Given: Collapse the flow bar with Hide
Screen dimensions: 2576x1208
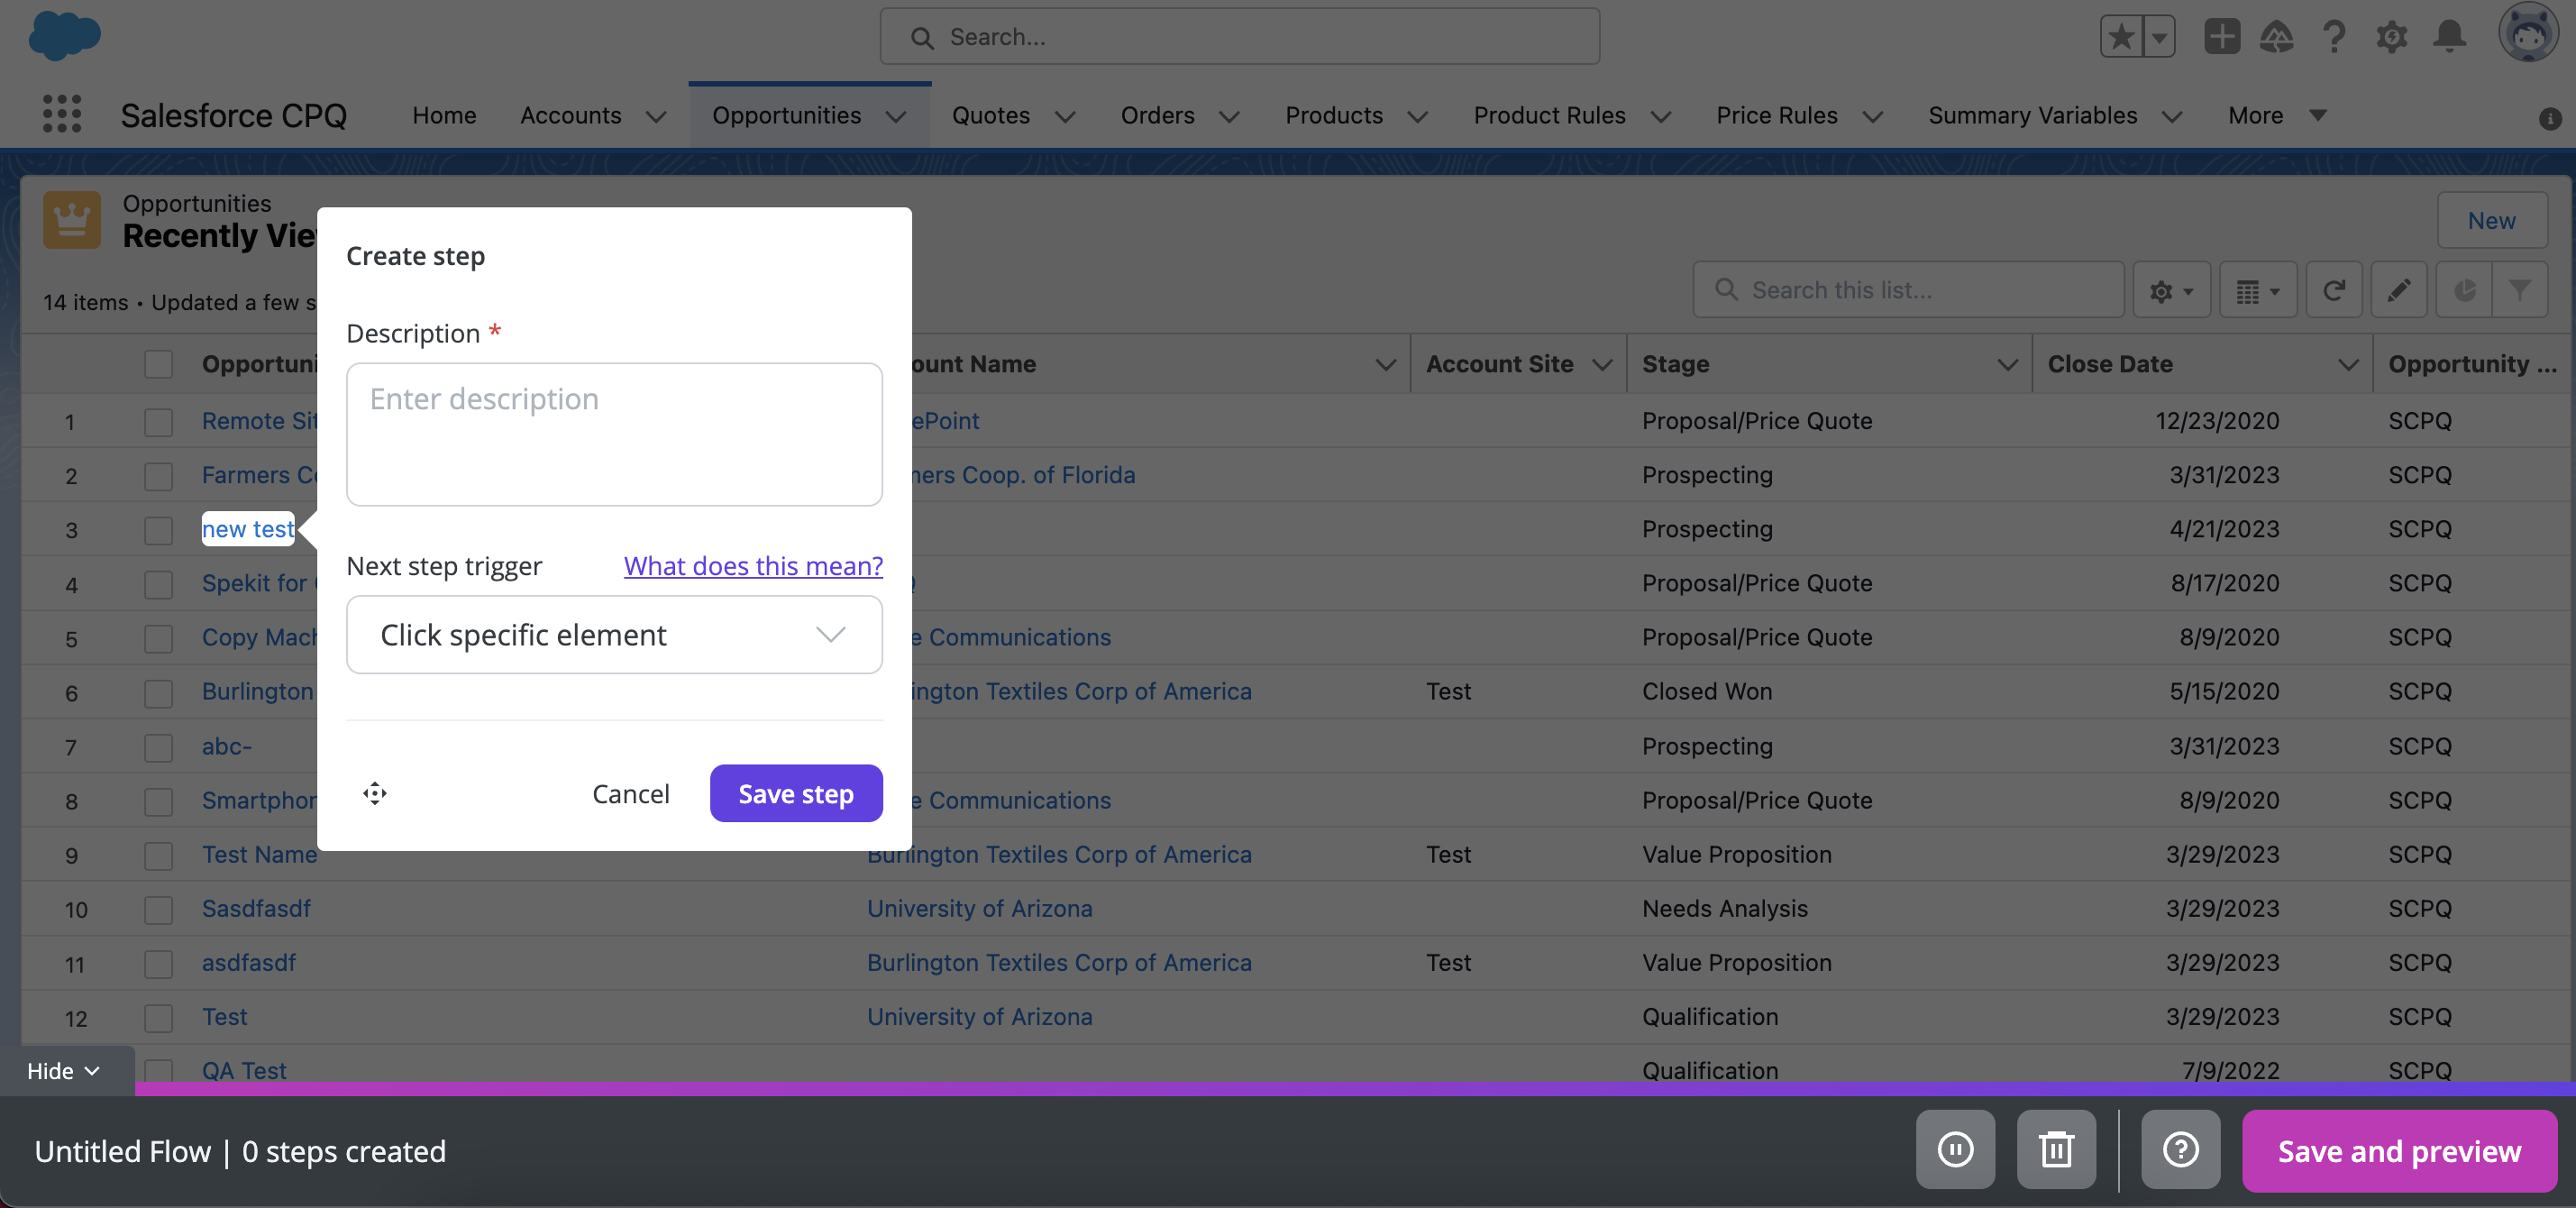Looking at the screenshot, I should (64, 1071).
